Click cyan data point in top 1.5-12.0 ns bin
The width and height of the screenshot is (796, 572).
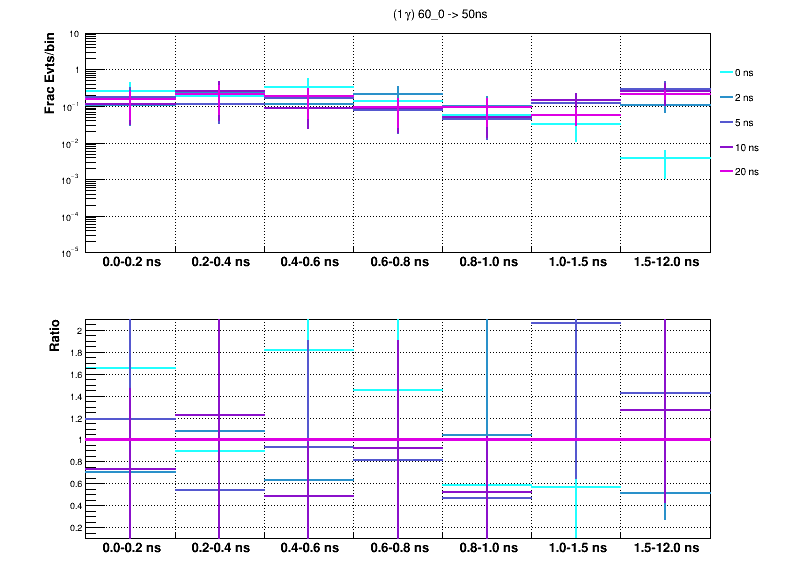click(x=665, y=158)
